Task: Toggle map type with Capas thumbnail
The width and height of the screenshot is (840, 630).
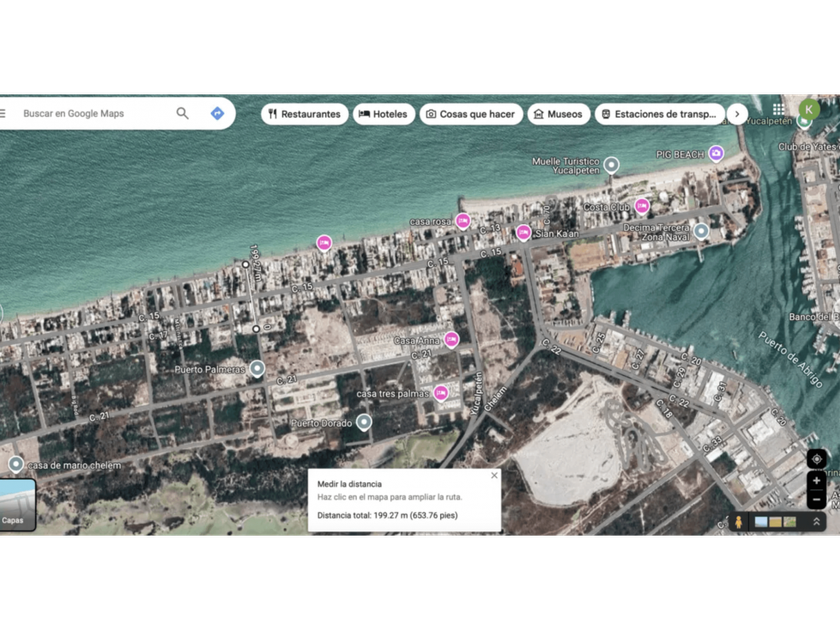Action: coord(17,504)
